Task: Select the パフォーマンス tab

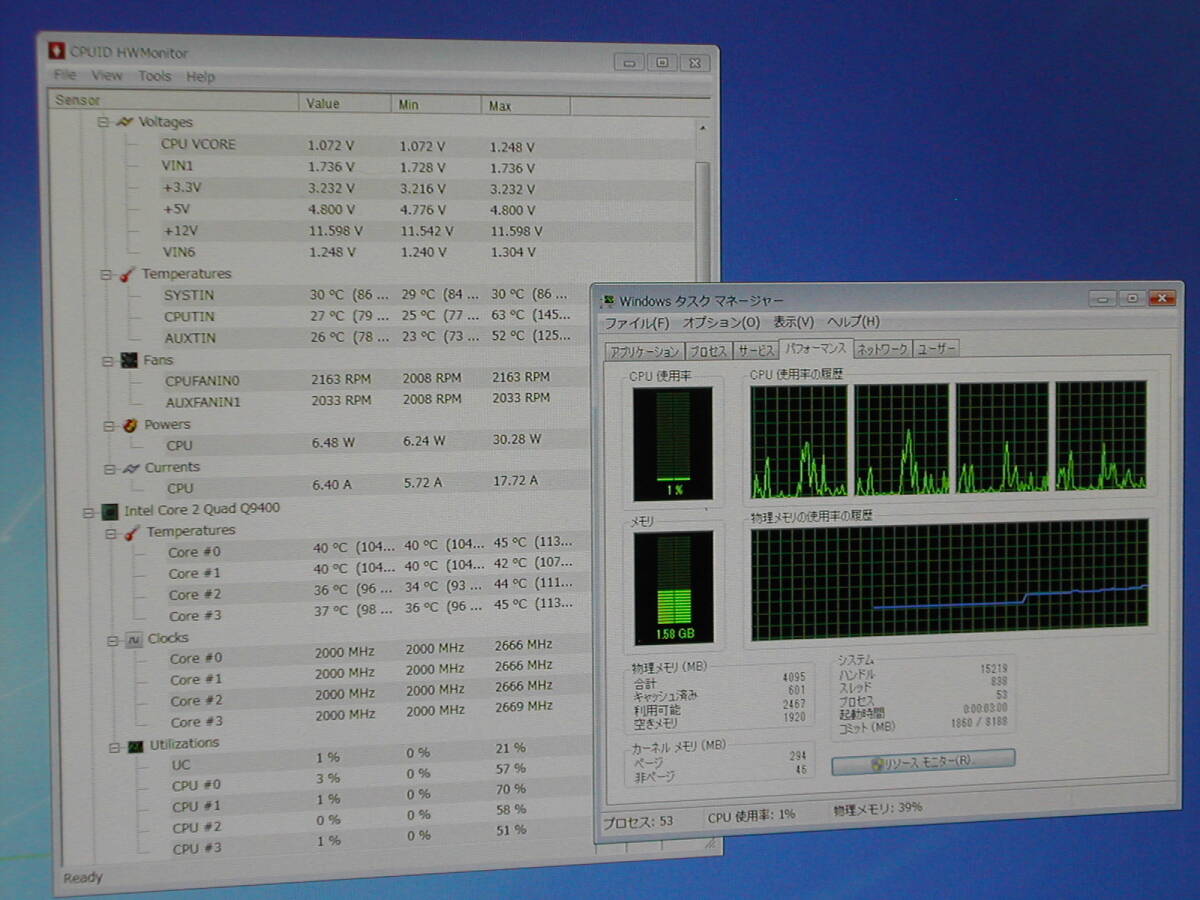Action: pyautogui.click(x=815, y=348)
